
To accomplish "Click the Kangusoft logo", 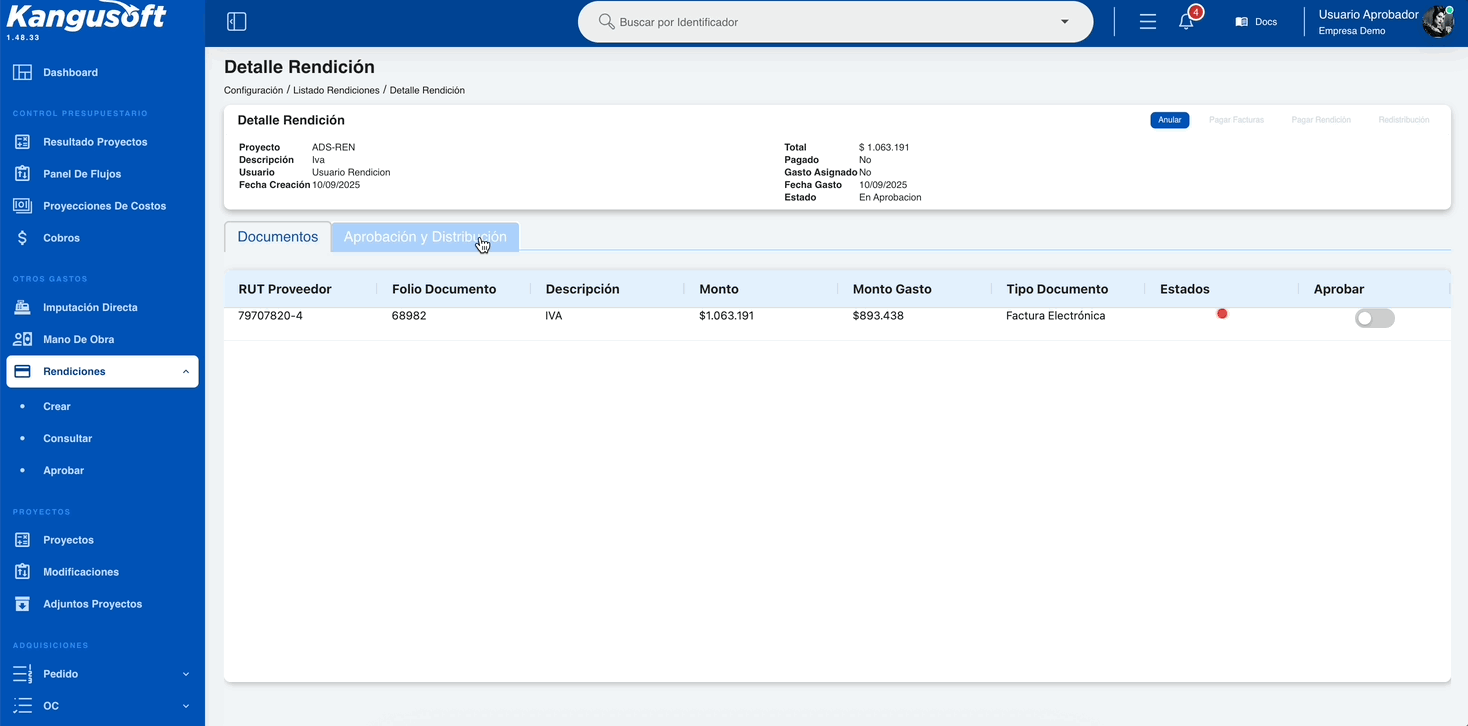I will (86, 17).
